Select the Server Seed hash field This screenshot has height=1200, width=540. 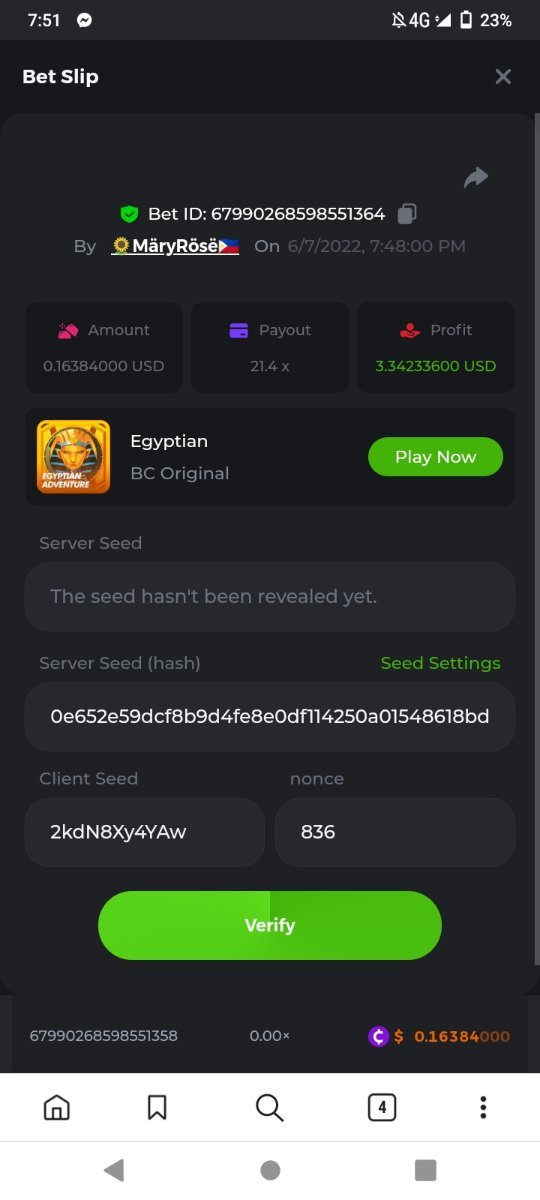[x=270, y=717]
